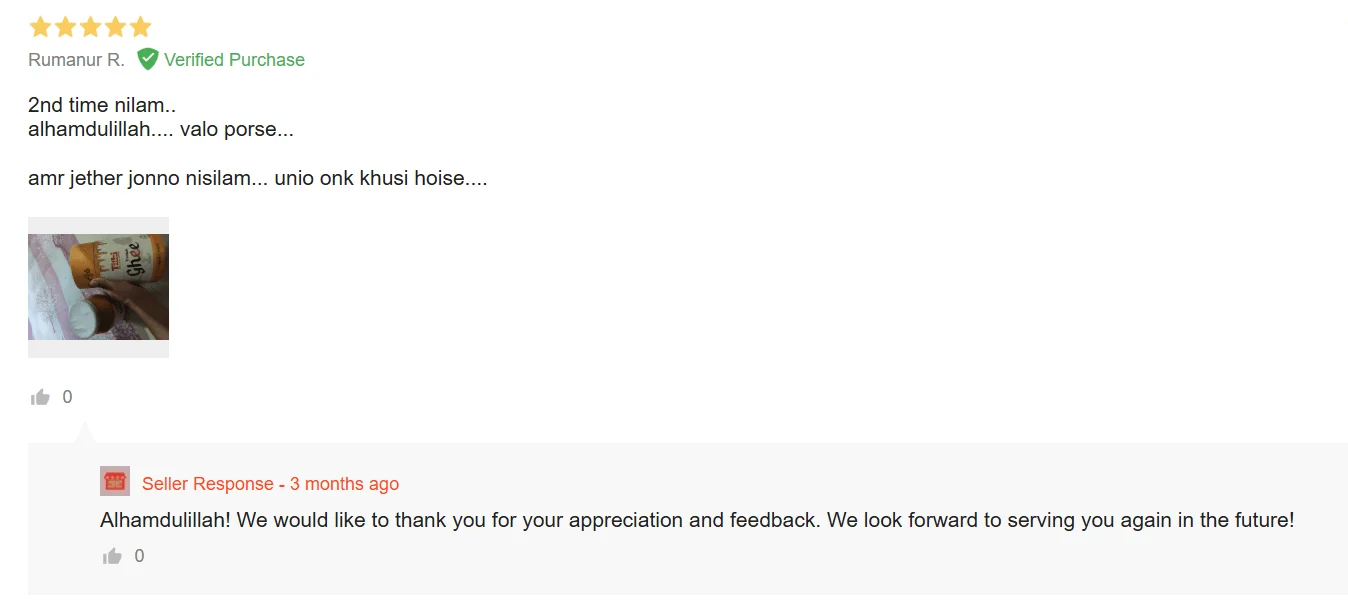1348x603 pixels.
Task: Click the 3 months ago timestamp
Action: click(x=344, y=484)
